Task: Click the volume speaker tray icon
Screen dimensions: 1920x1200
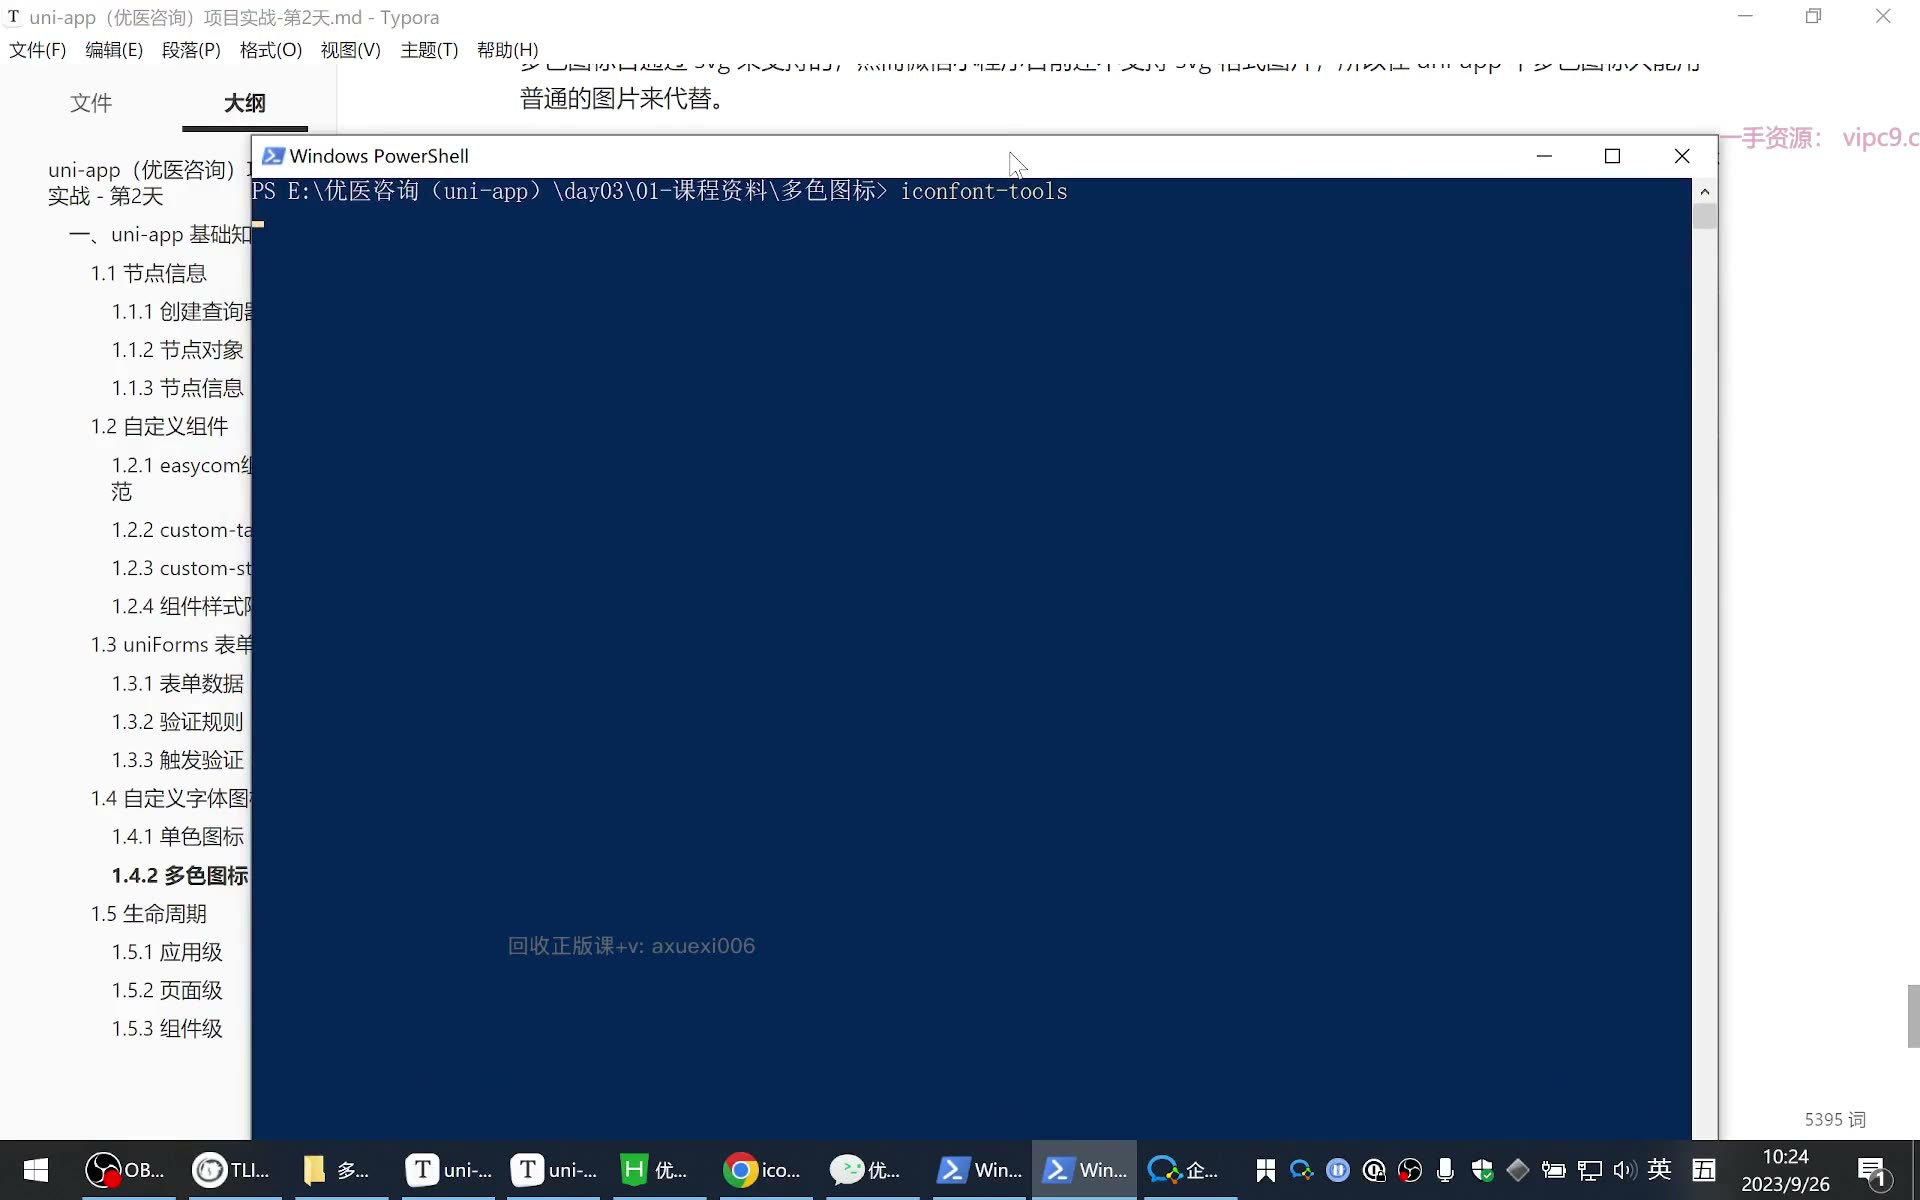Action: coord(1624,1169)
